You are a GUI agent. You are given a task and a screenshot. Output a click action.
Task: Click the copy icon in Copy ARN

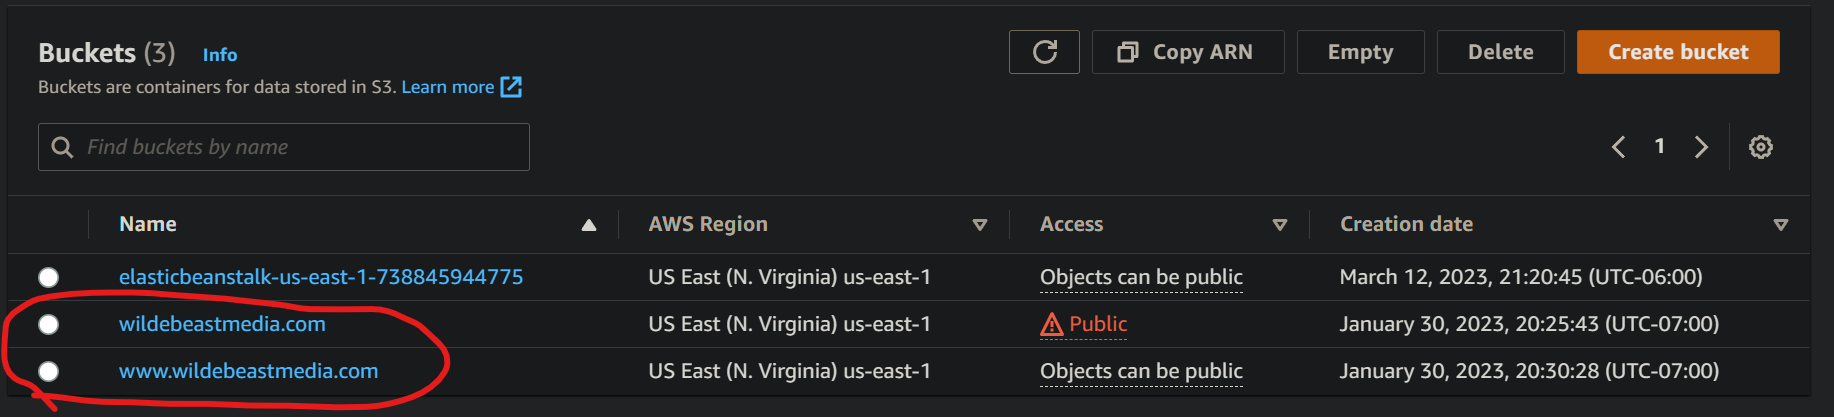[x=1127, y=52]
